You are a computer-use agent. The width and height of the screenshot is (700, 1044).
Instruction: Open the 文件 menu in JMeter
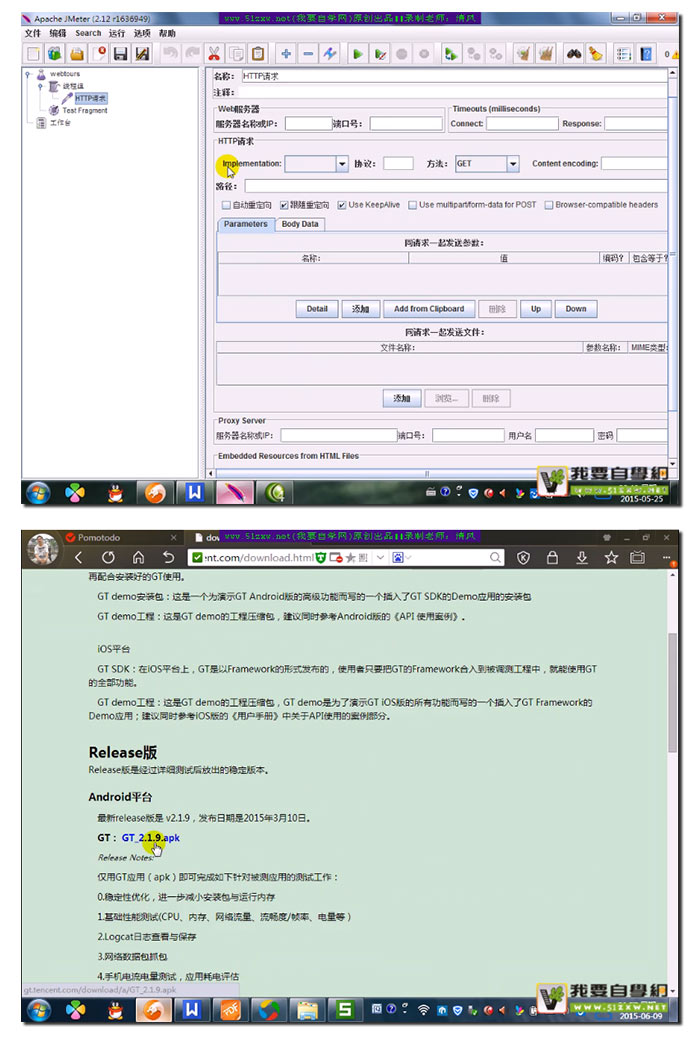click(33, 33)
